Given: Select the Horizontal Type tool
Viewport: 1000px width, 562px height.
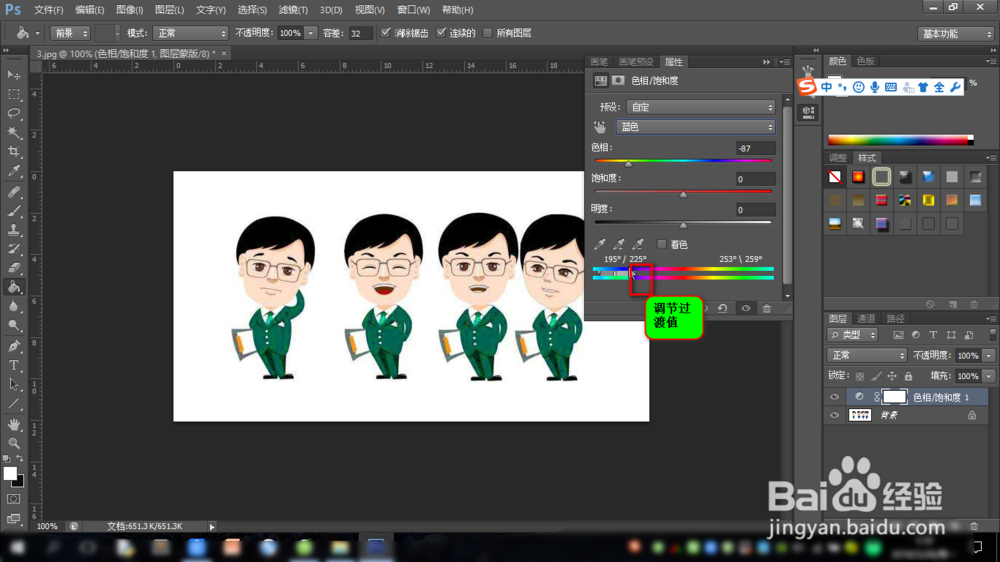Looking at the screenshot, I should [13, 366].
